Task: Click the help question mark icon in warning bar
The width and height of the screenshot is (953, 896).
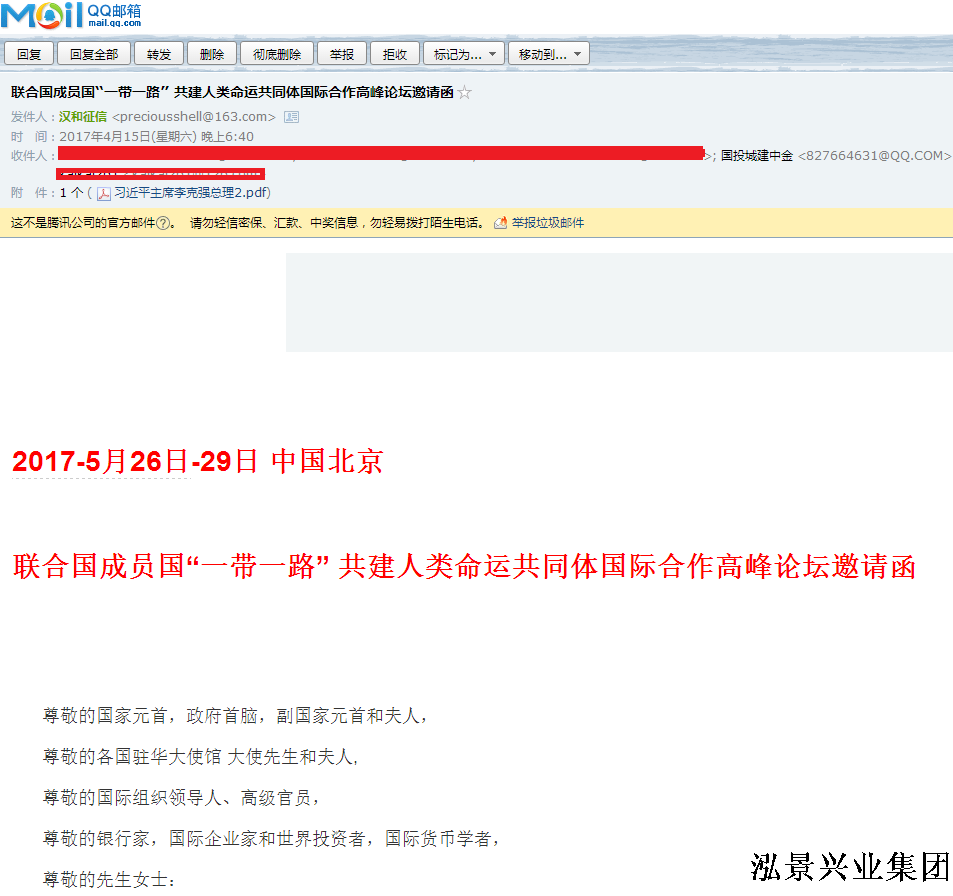Action: click(164, 223)
